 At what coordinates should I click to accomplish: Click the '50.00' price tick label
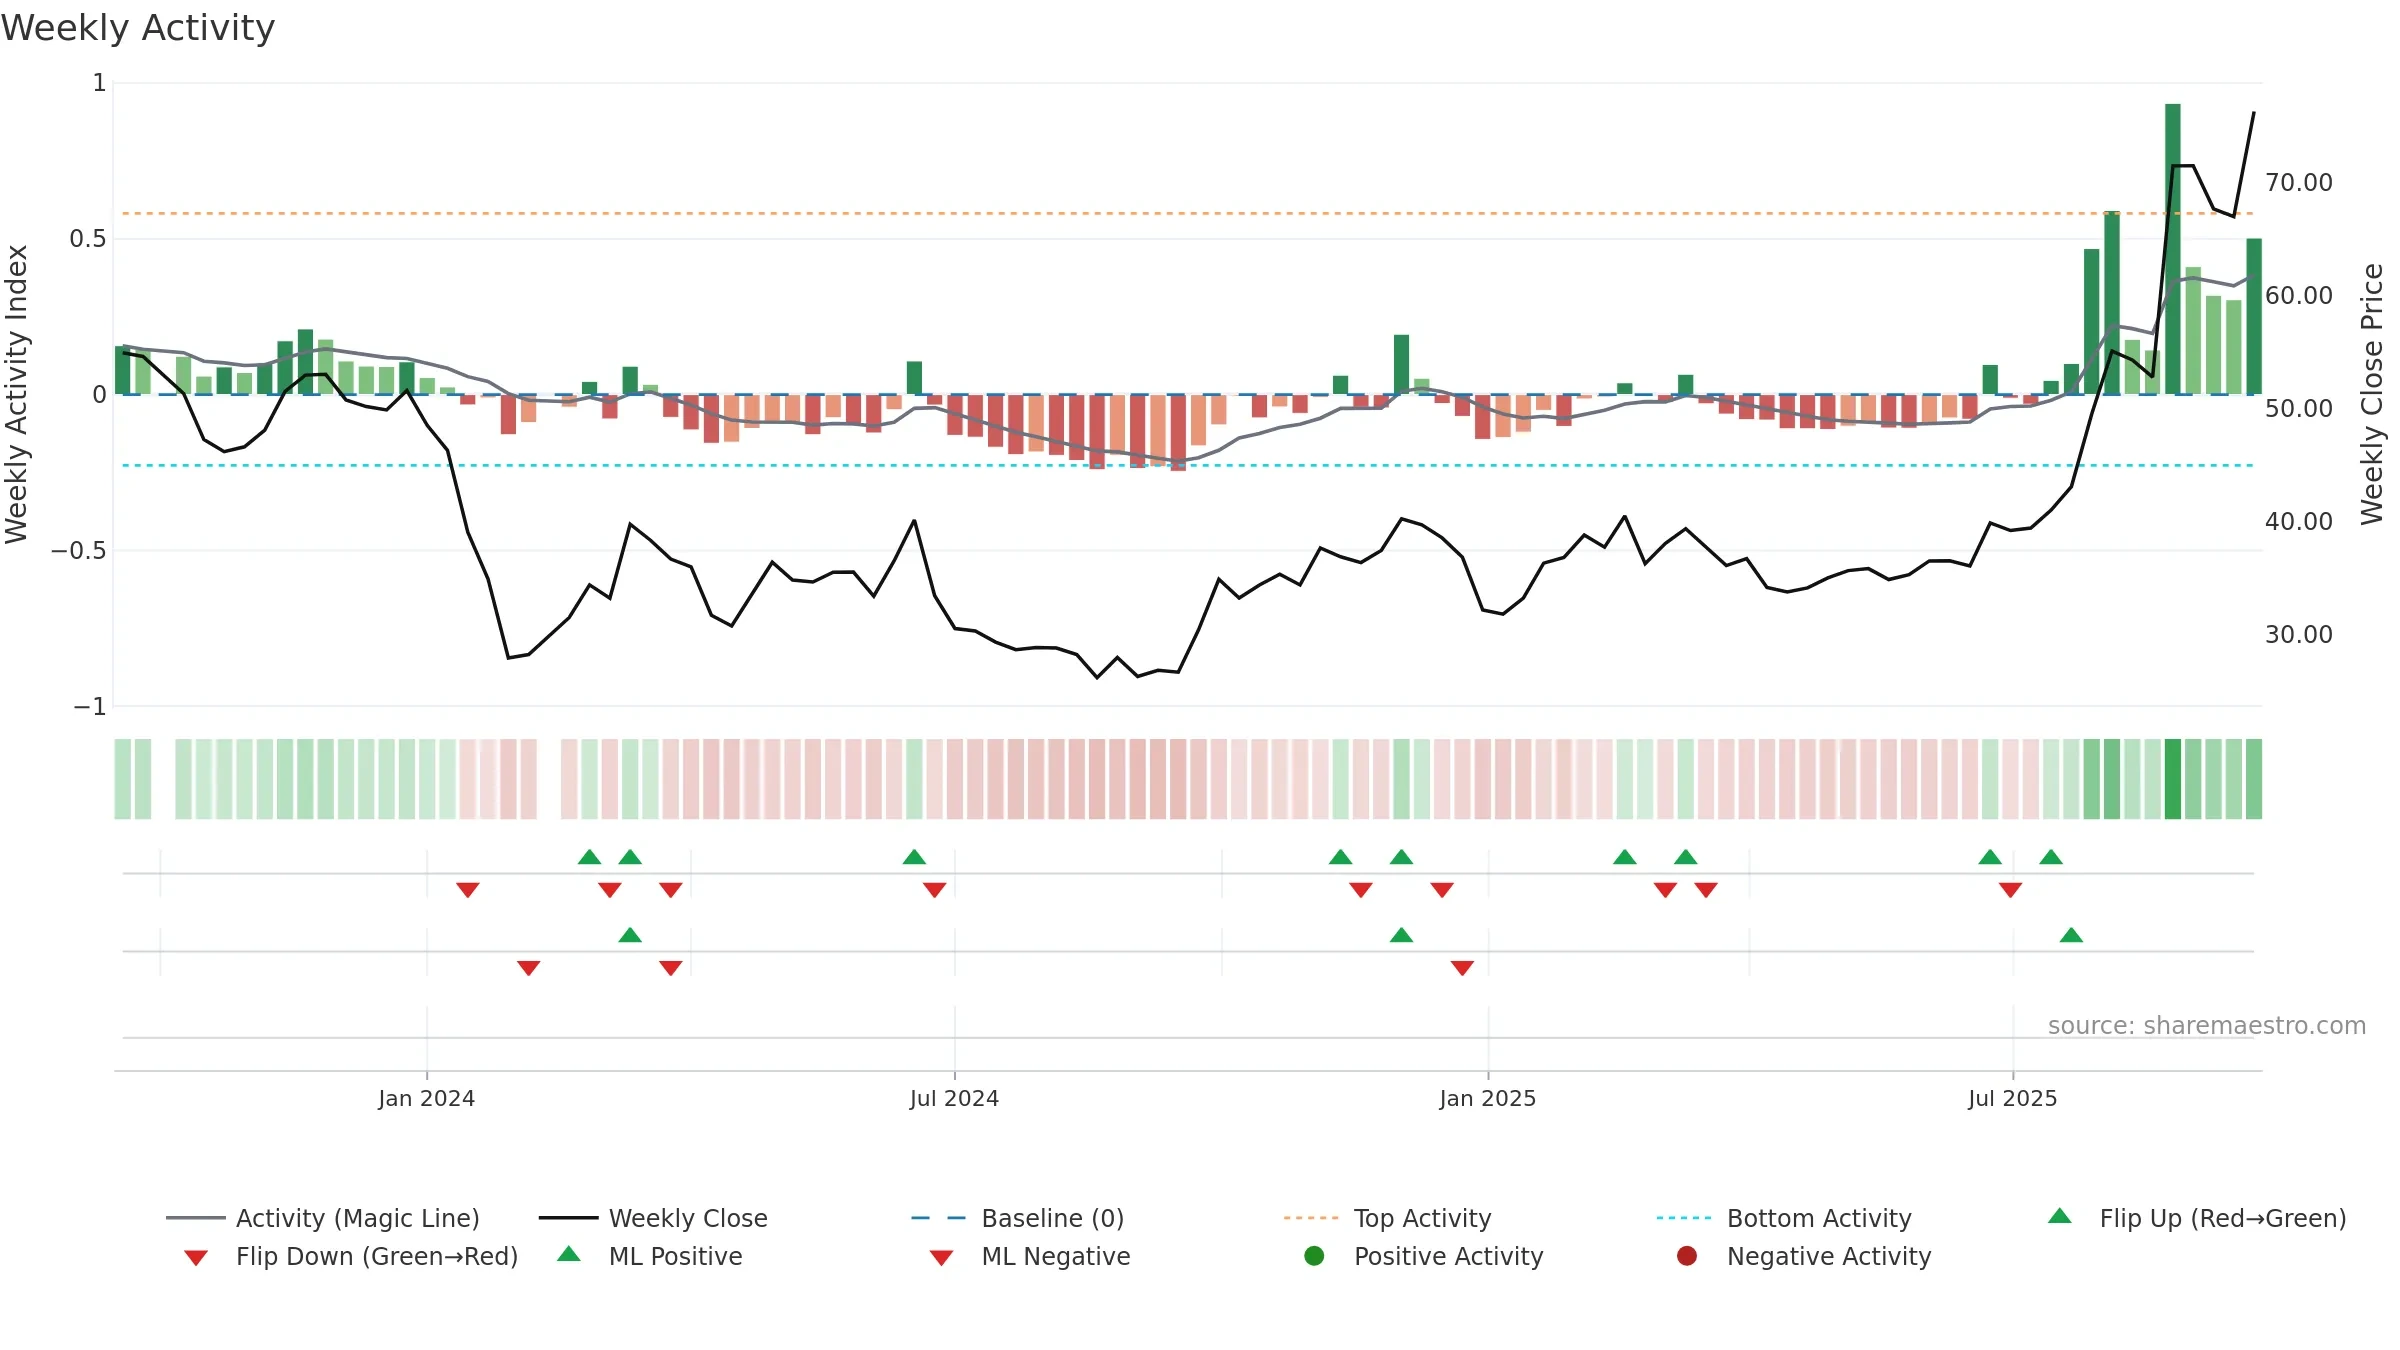pyautogui.click(x=2298, y=408)
